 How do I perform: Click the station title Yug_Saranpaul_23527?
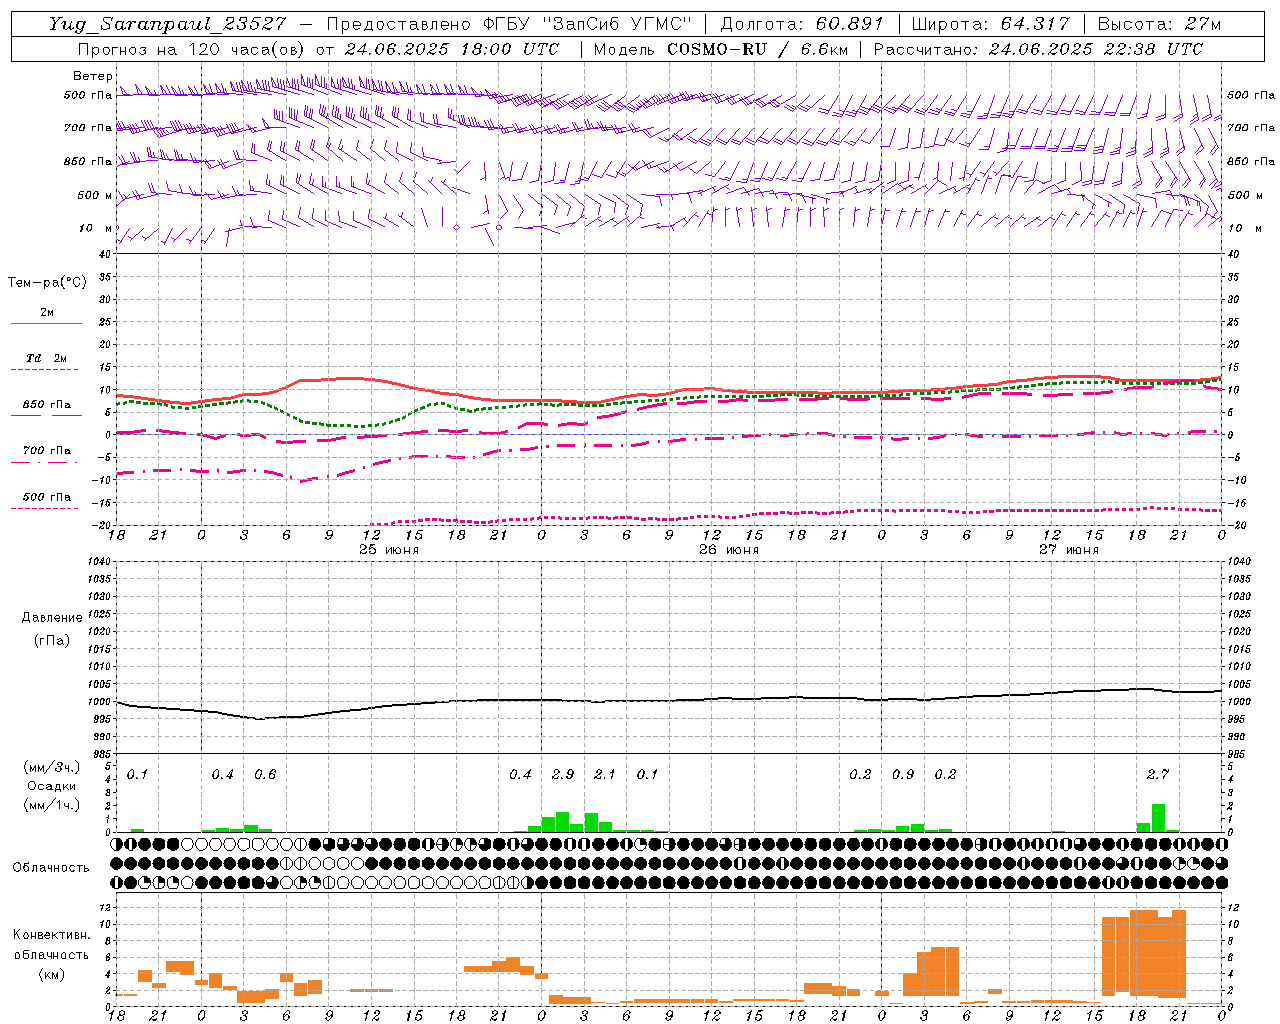pyautogui.click(x=167, y=24)
